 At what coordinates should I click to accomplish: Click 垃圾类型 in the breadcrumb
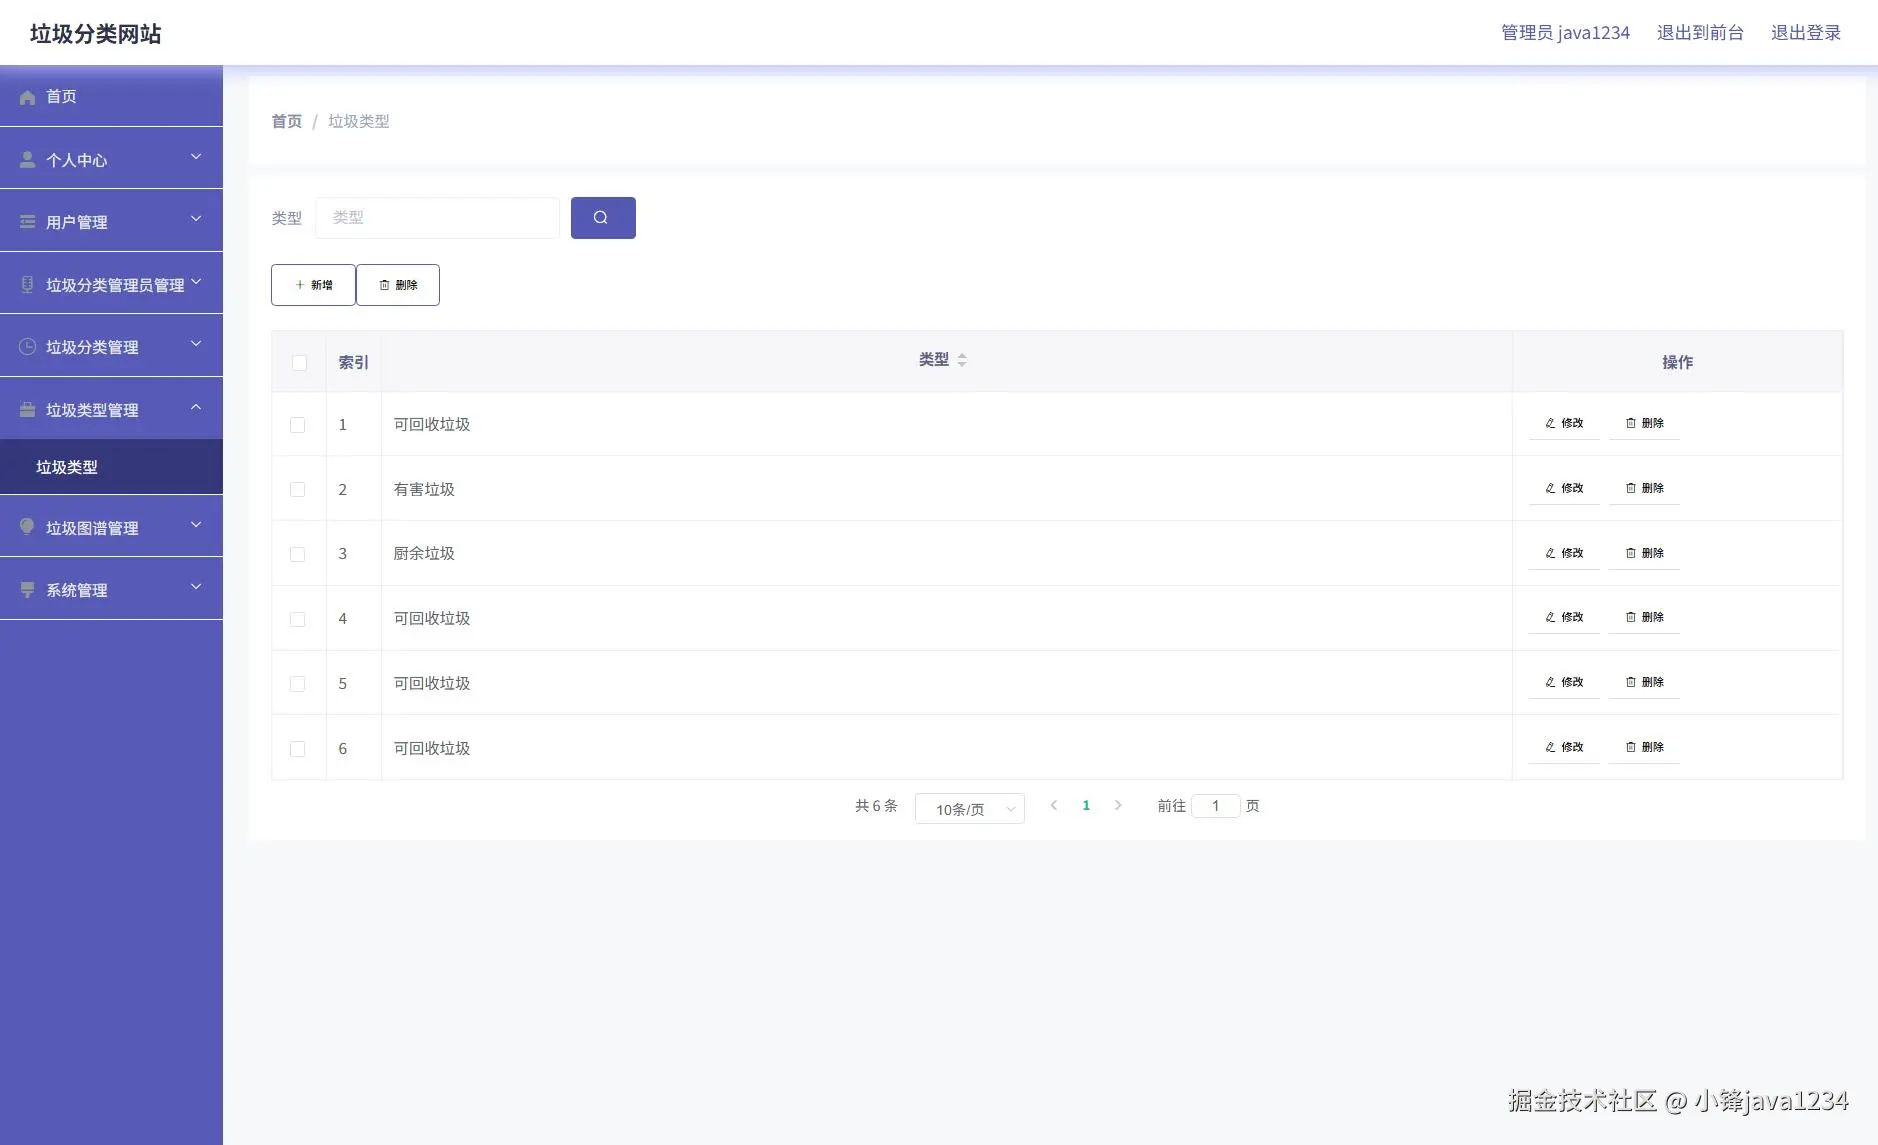[359, 121]
